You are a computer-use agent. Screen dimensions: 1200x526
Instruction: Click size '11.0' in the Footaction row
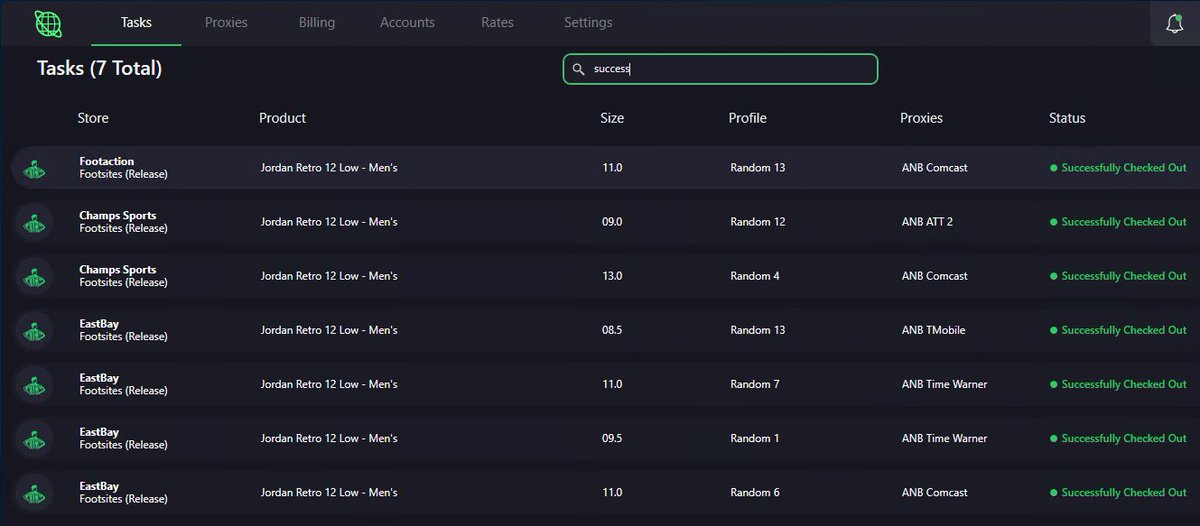point(612,168)
